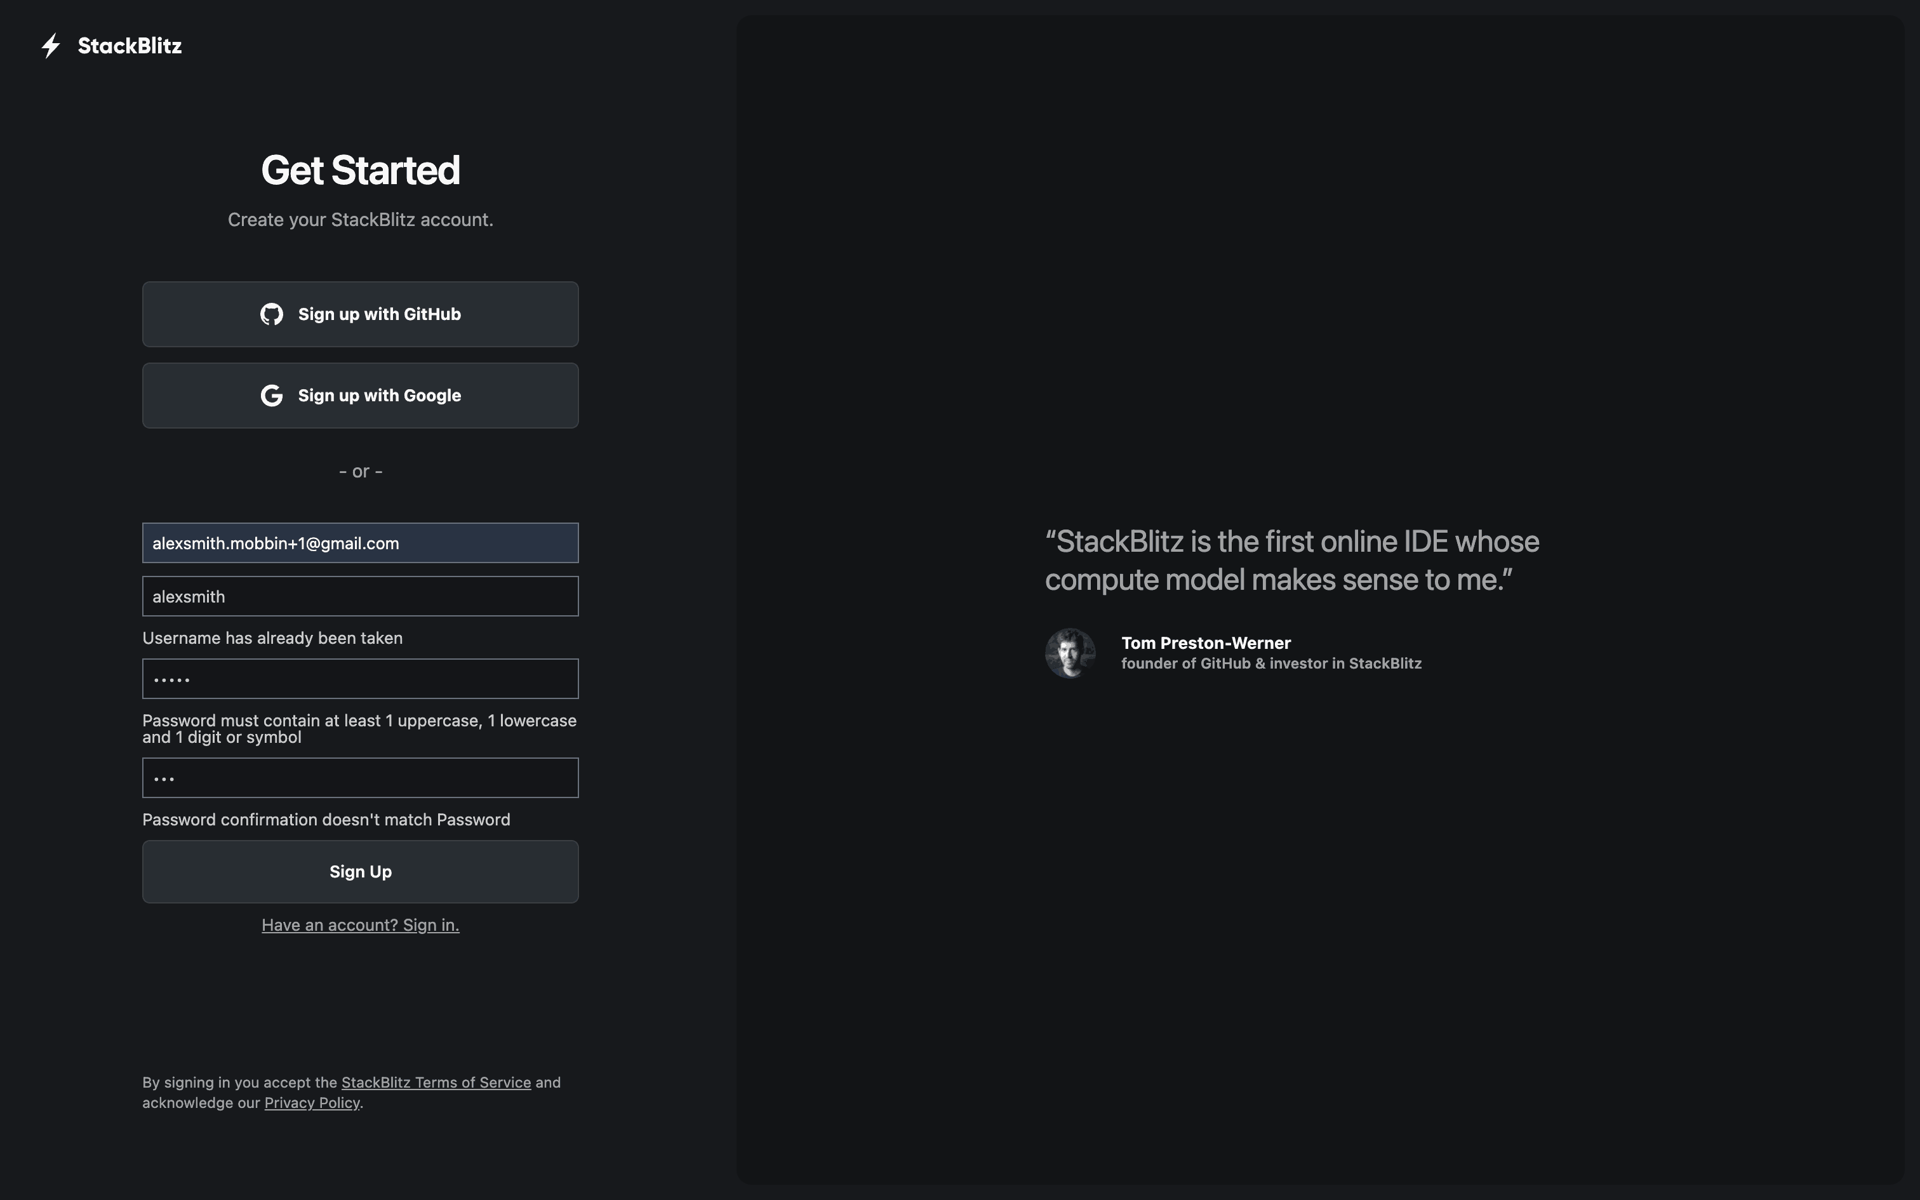Image resolution: width=1920 pixels, height=1200 pixels.
Task: Click the 'Username has already been taken' message
Action: pos(272,638)
